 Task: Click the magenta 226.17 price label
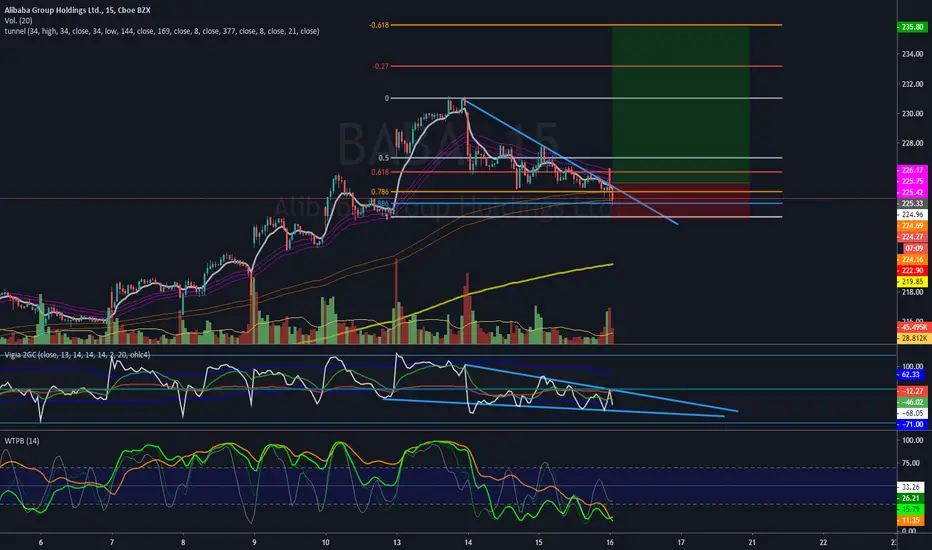[x=912, y=170]
